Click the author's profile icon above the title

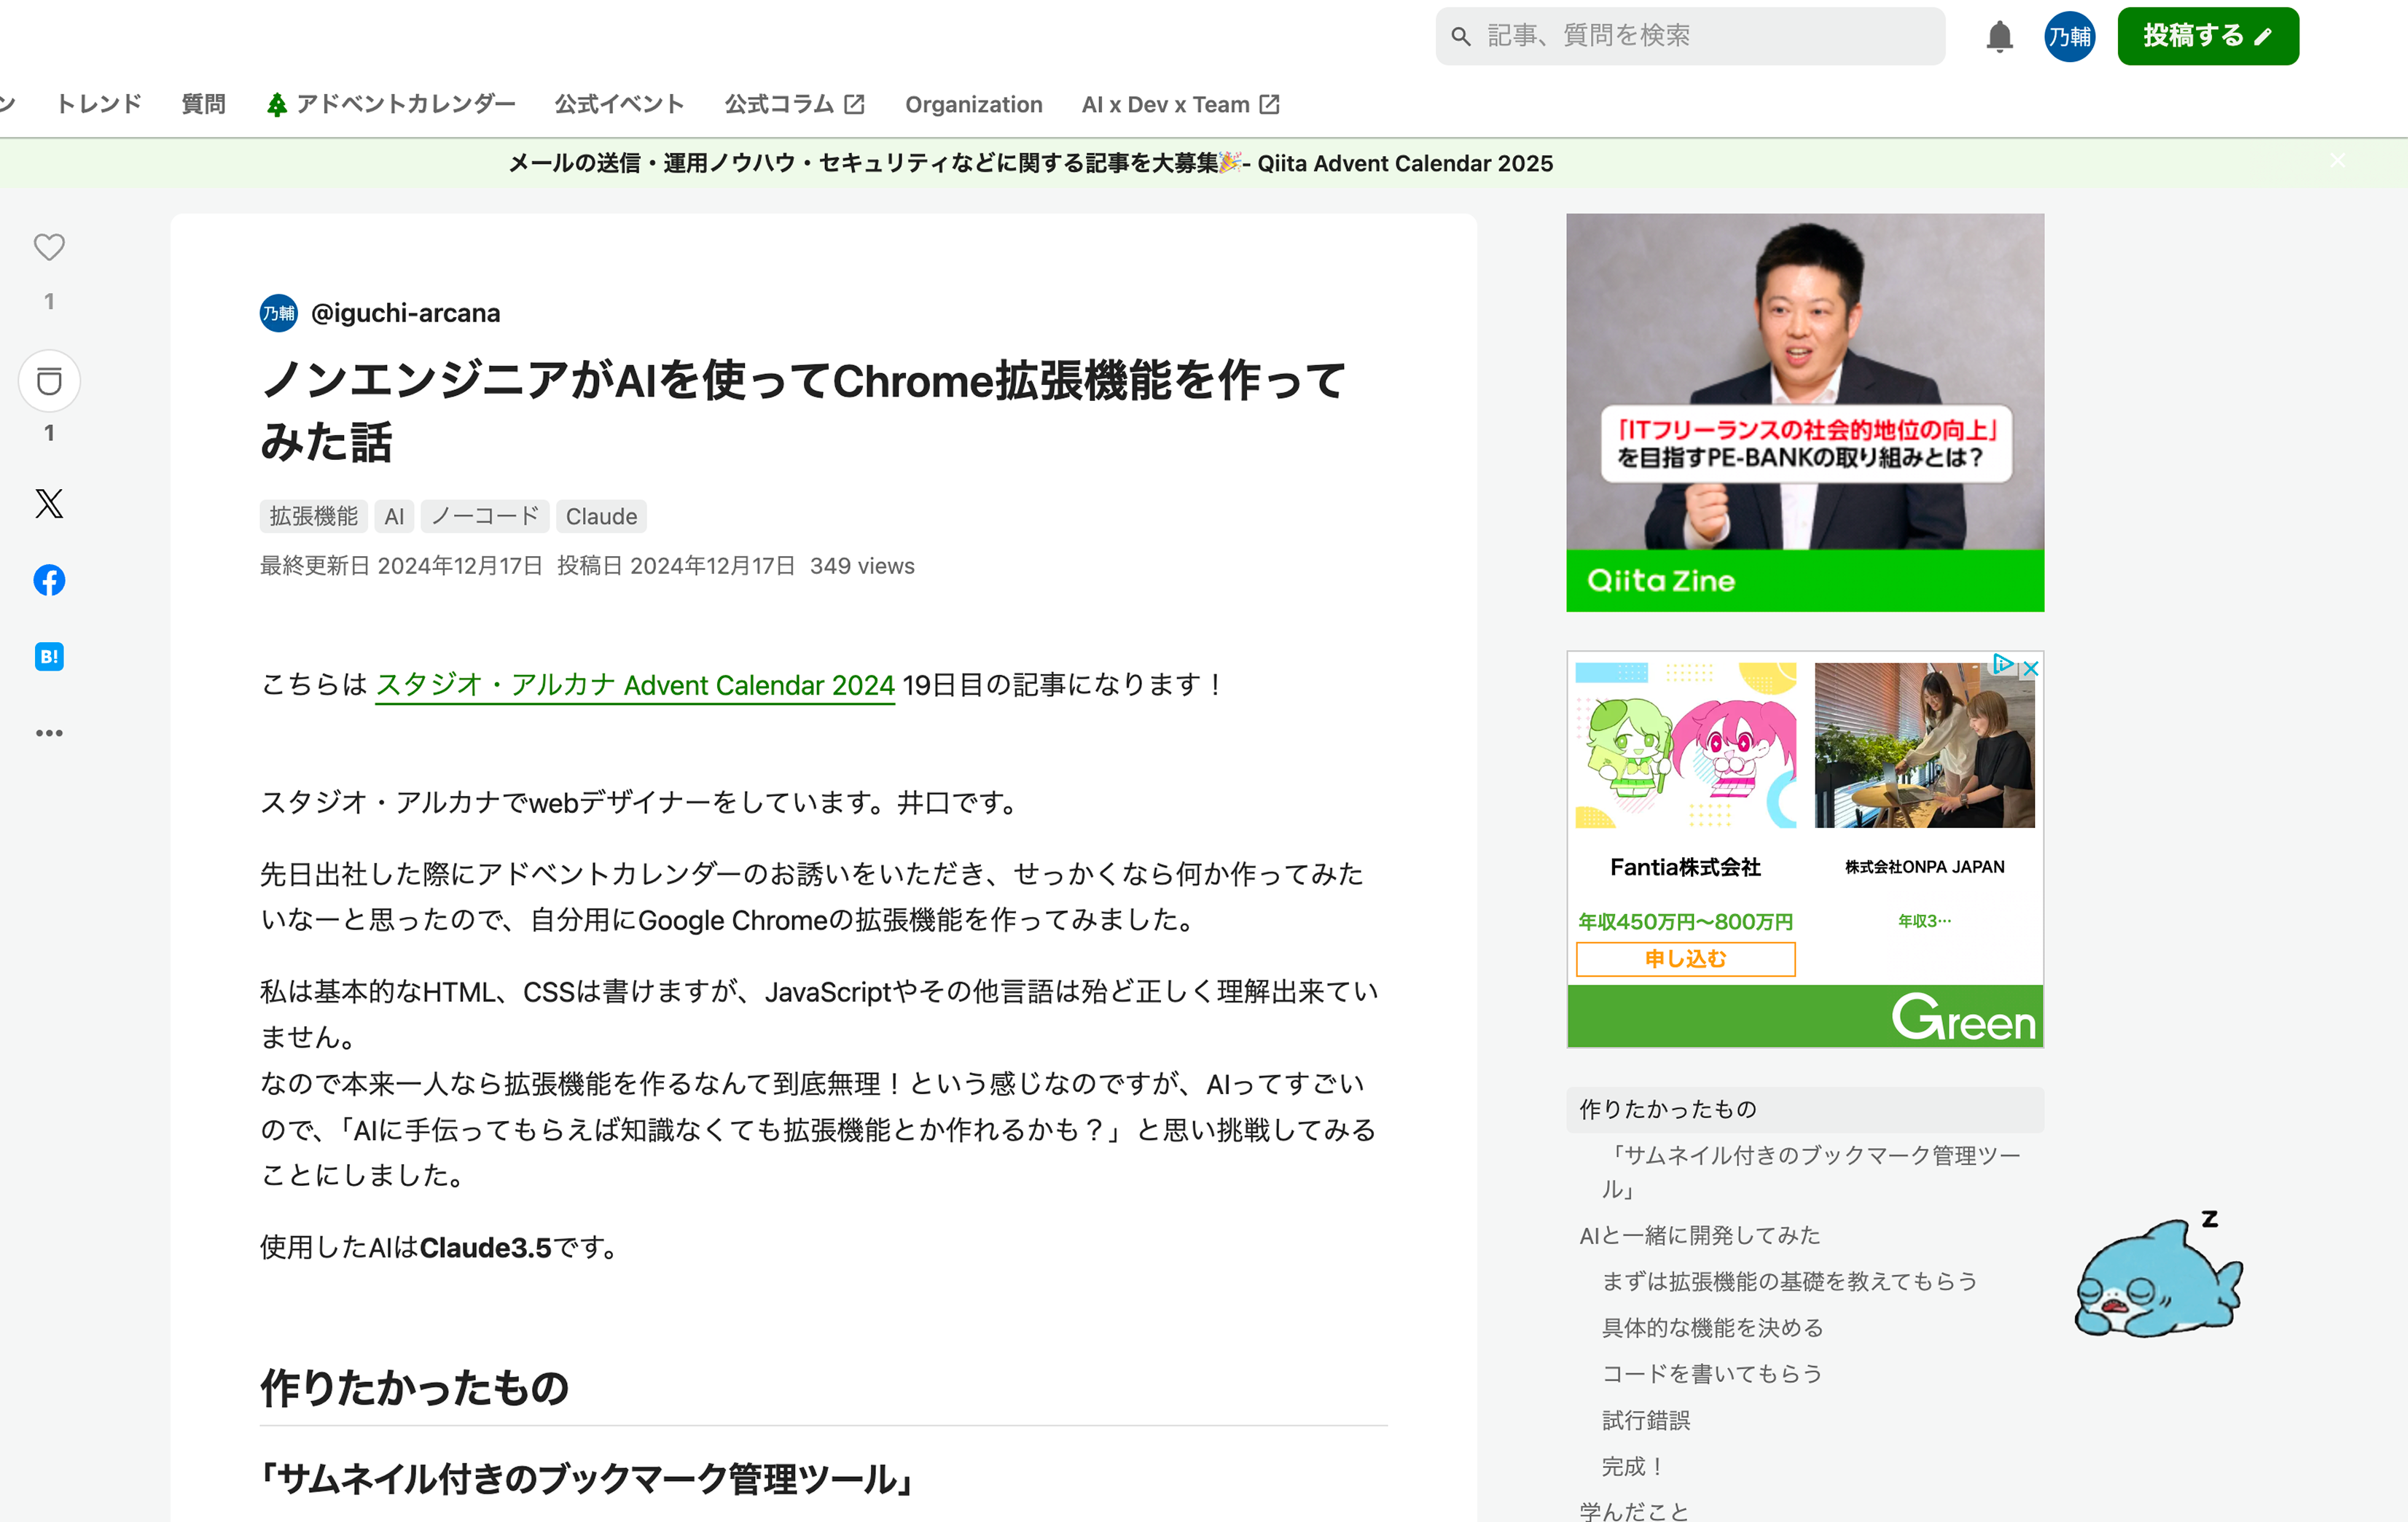click(x=278, y=313)
